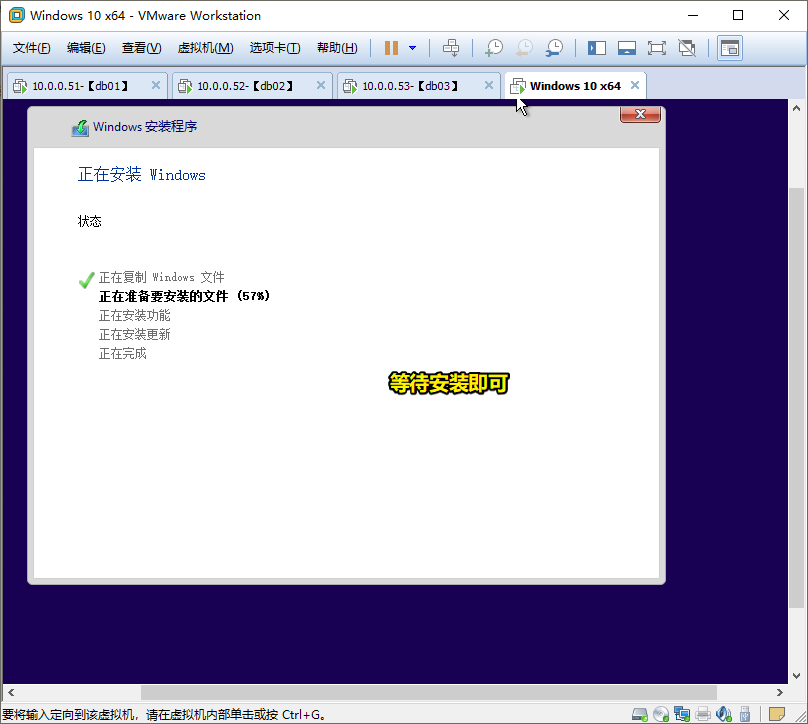Click the Windows setup icon in dialog title

80,127
